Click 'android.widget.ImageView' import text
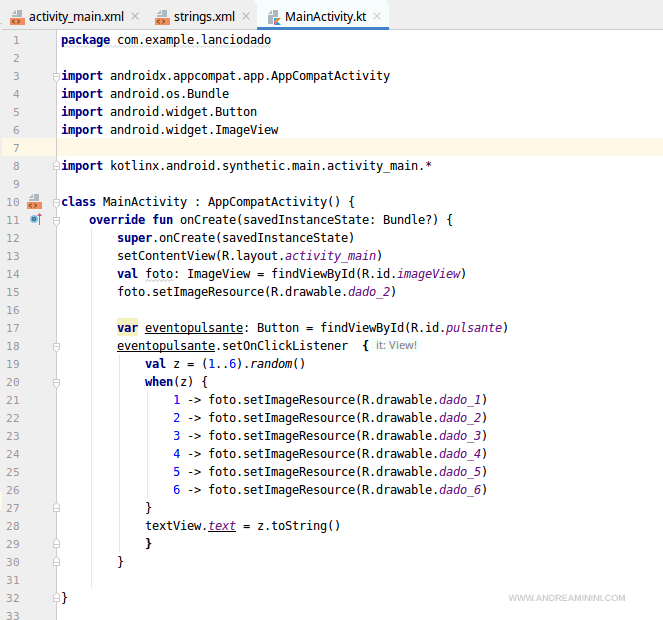 [x=194, y=129]
